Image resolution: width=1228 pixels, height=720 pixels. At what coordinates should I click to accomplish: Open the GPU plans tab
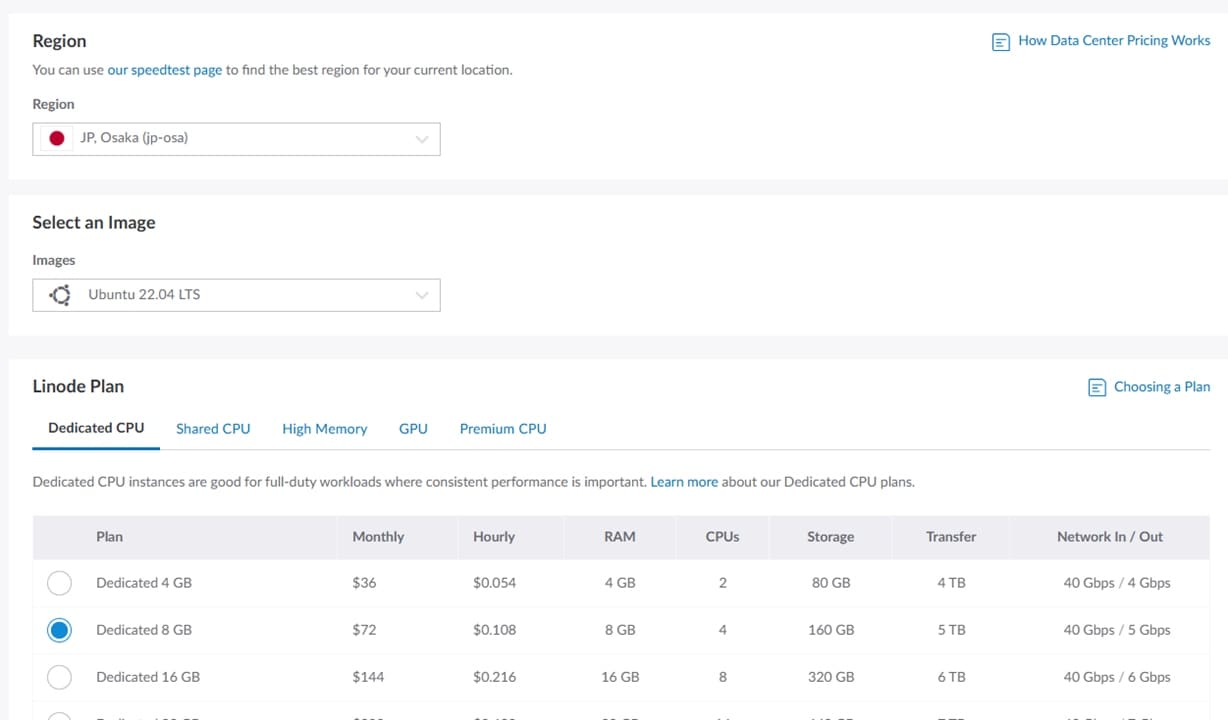click(413, 429)
